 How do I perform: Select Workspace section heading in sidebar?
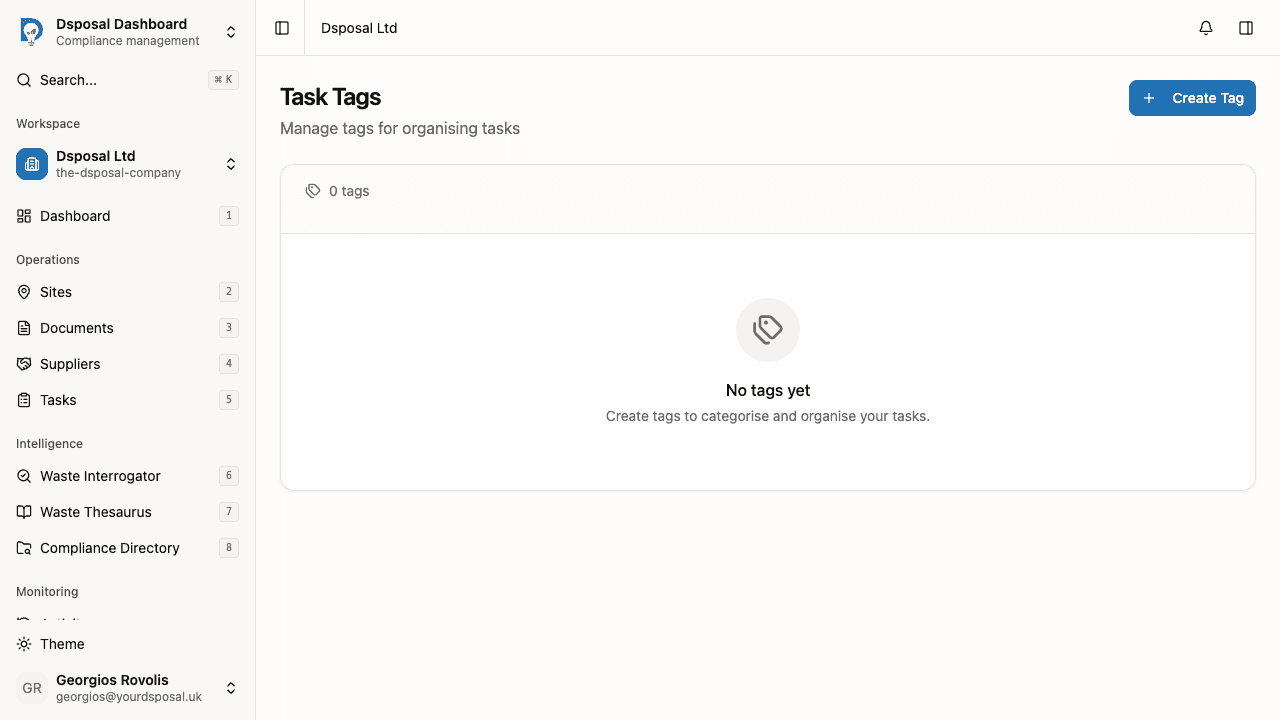47,123
